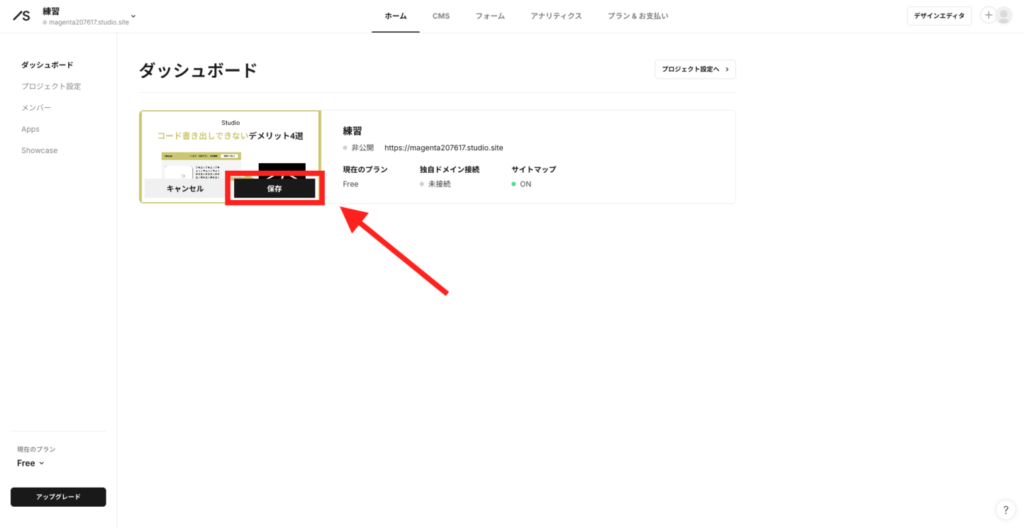Open the フォーム tab

point(490,16)
